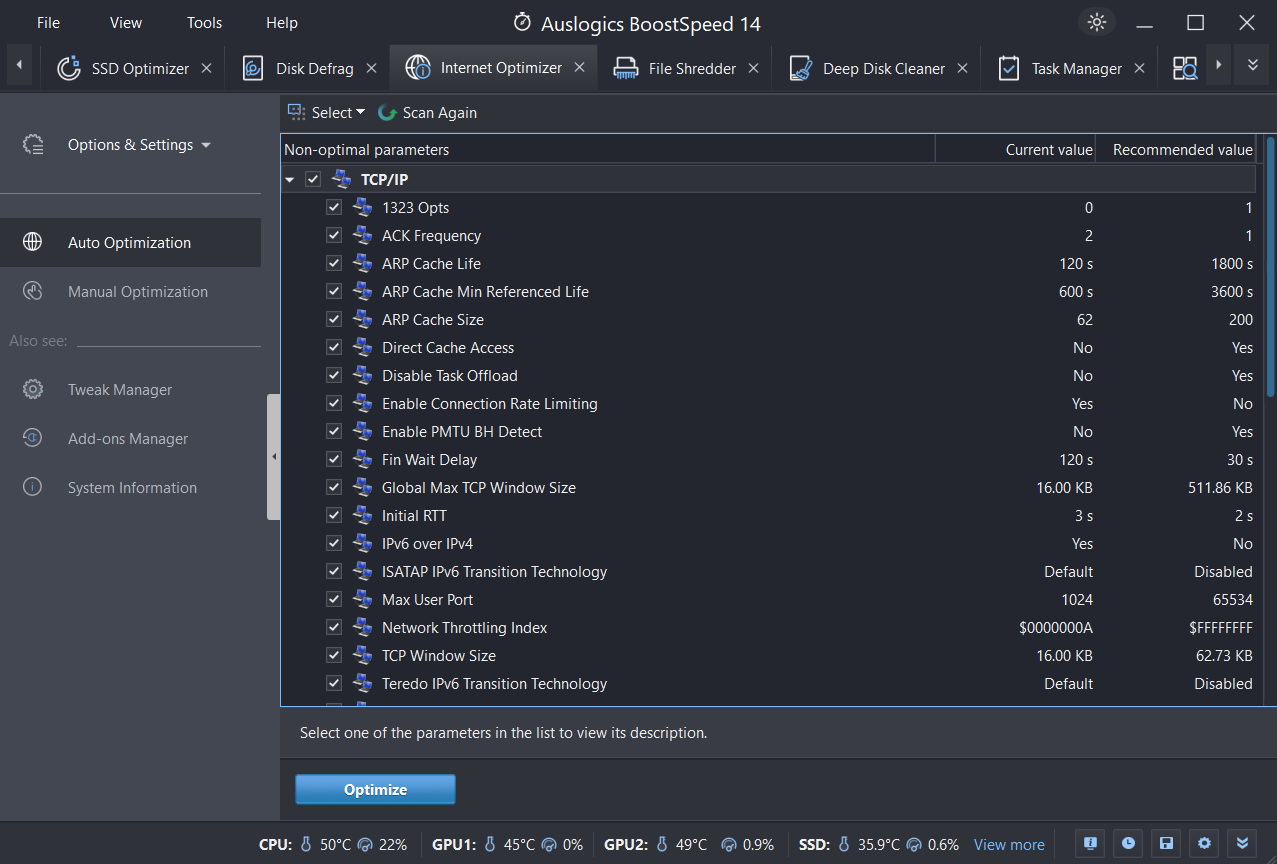Screen dimensions: 1277x864
Task: Open the Tools menu
Action: (x=204, y=22)
